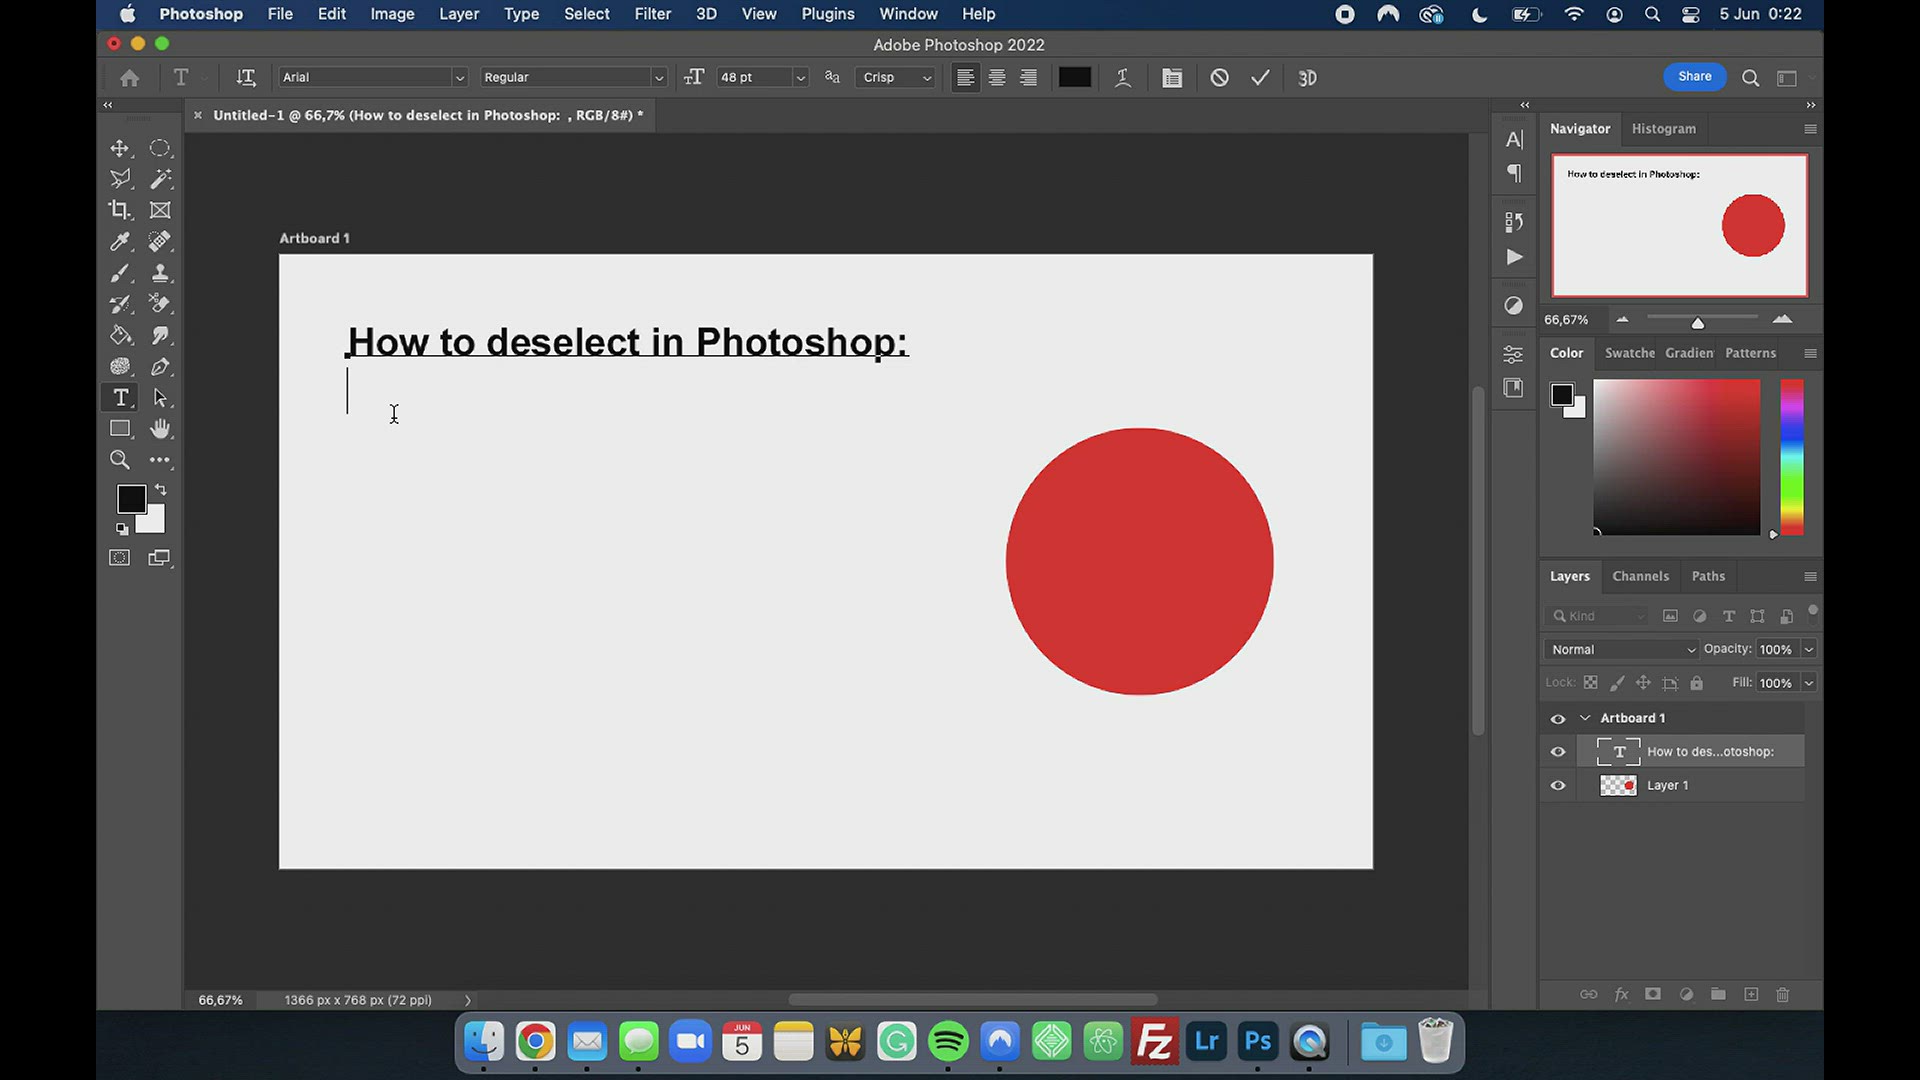
Task: Select the Zoom tool
Action: [120, 460]
